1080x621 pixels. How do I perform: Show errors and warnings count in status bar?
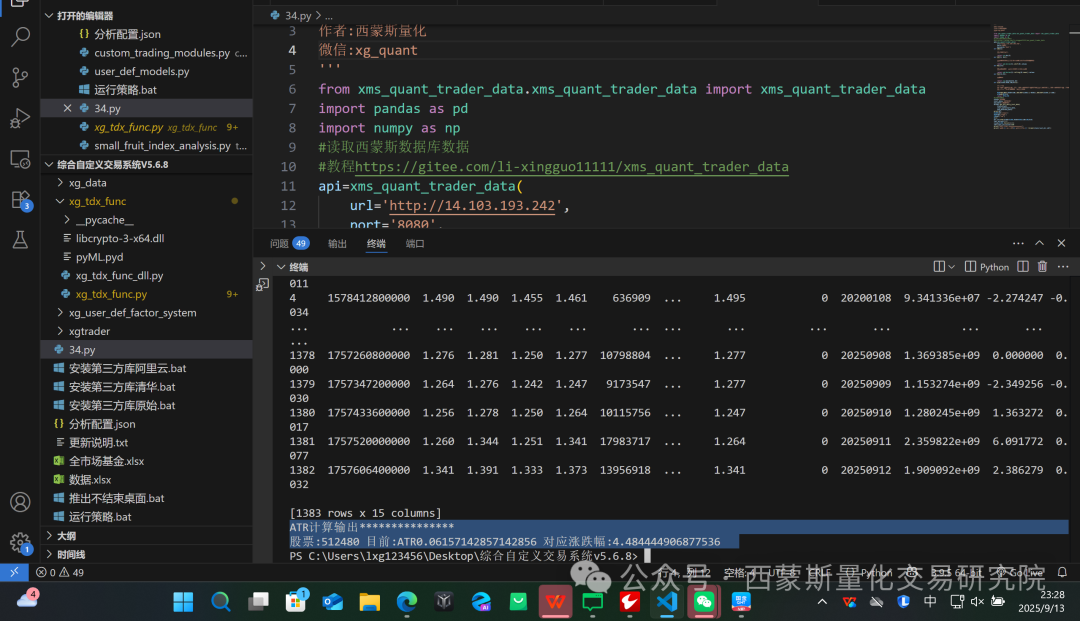point(60,572)
